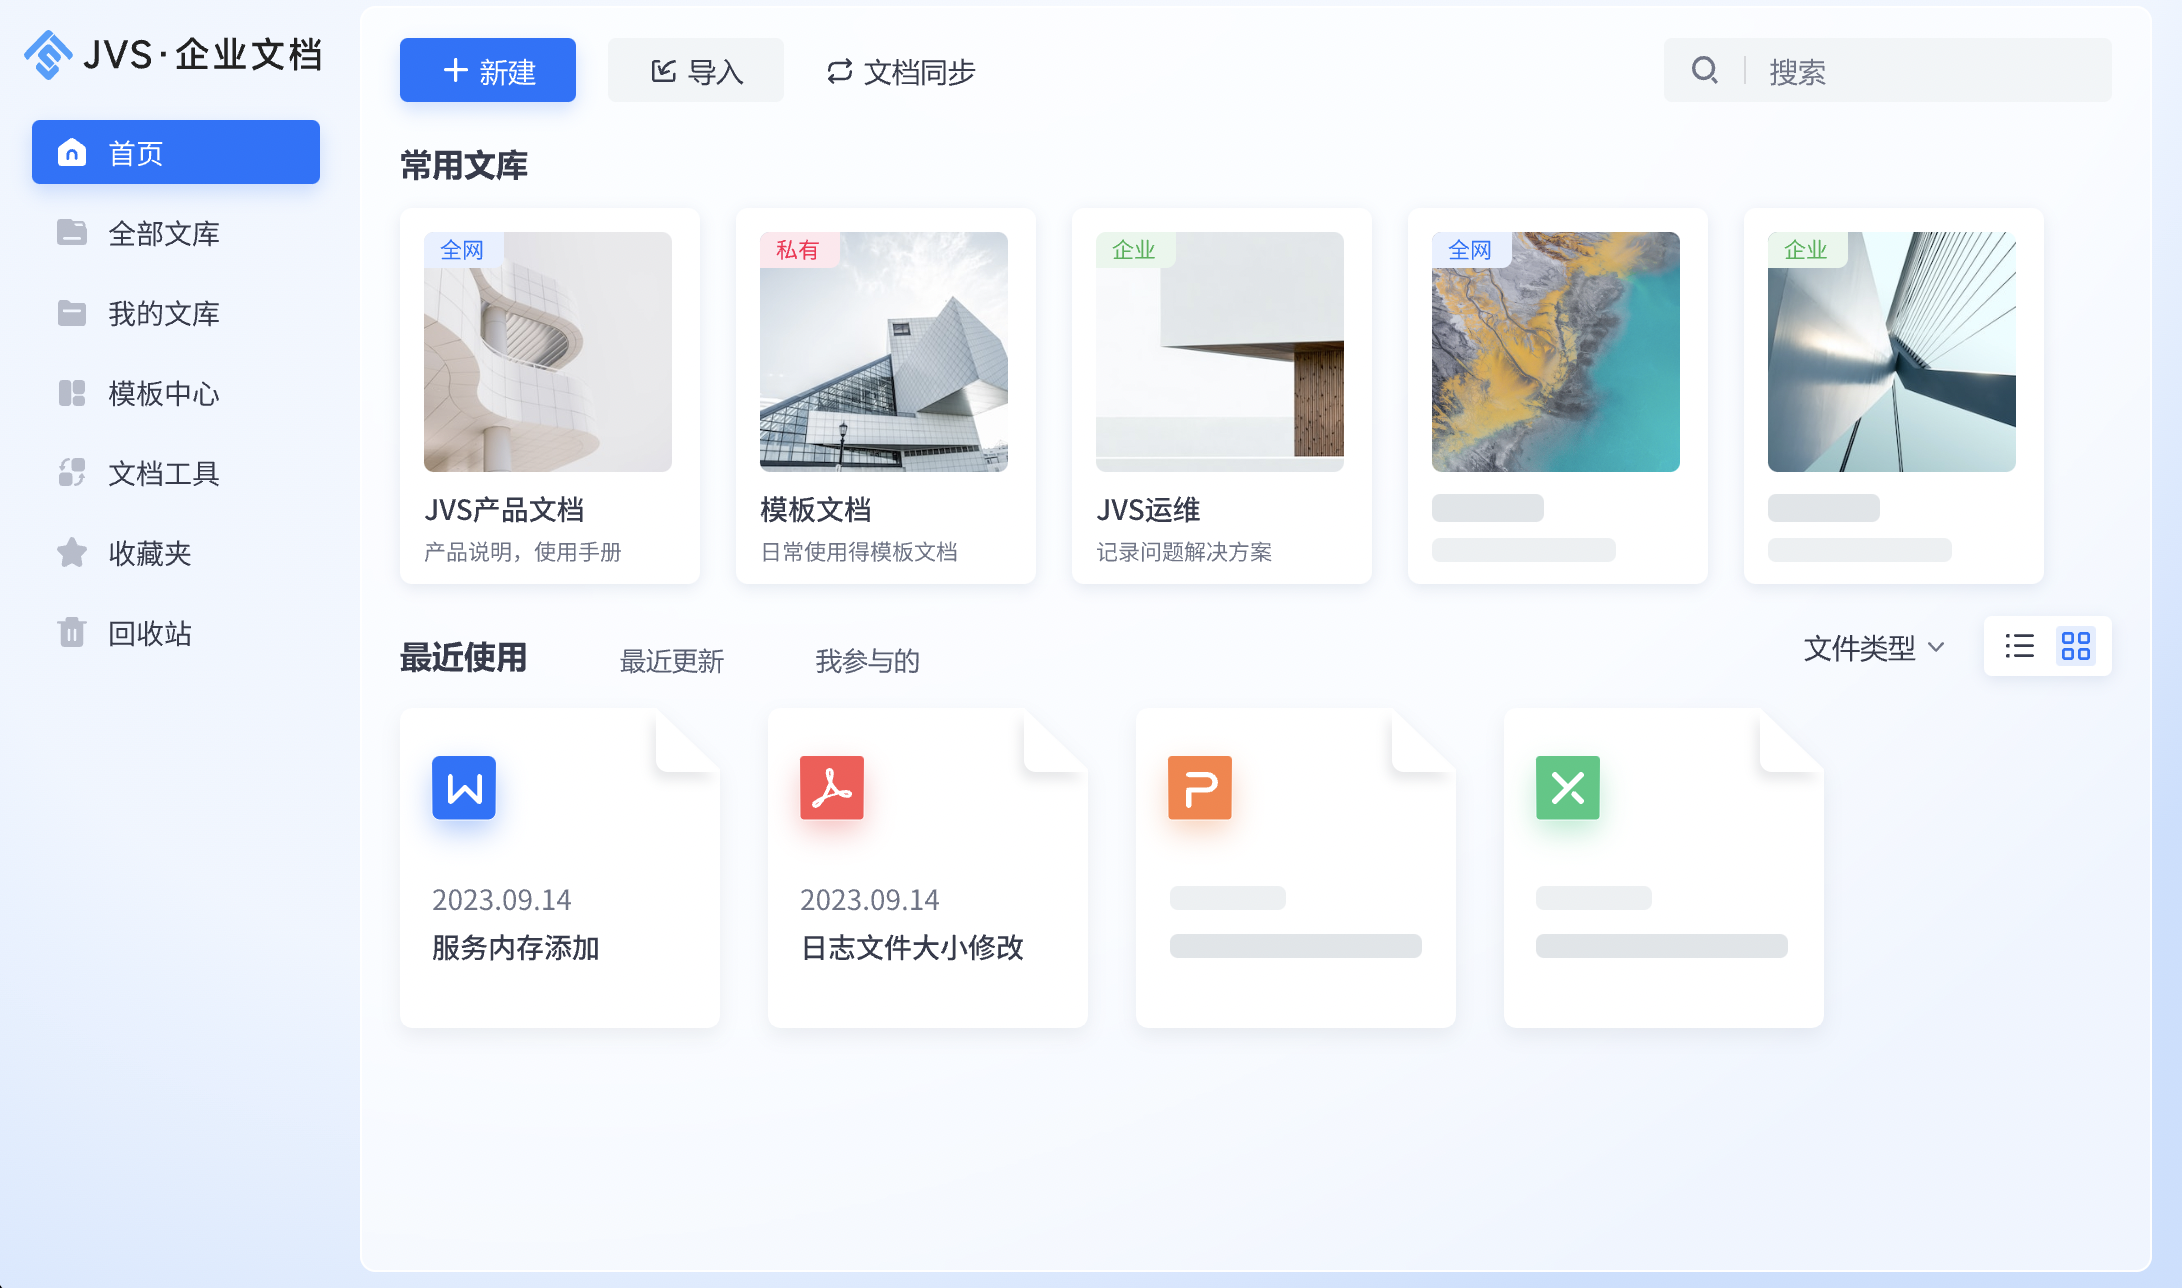This screenshot has width=2182, height=1288.
Task: Click the JVS logo icon
Action: [48, 54]
